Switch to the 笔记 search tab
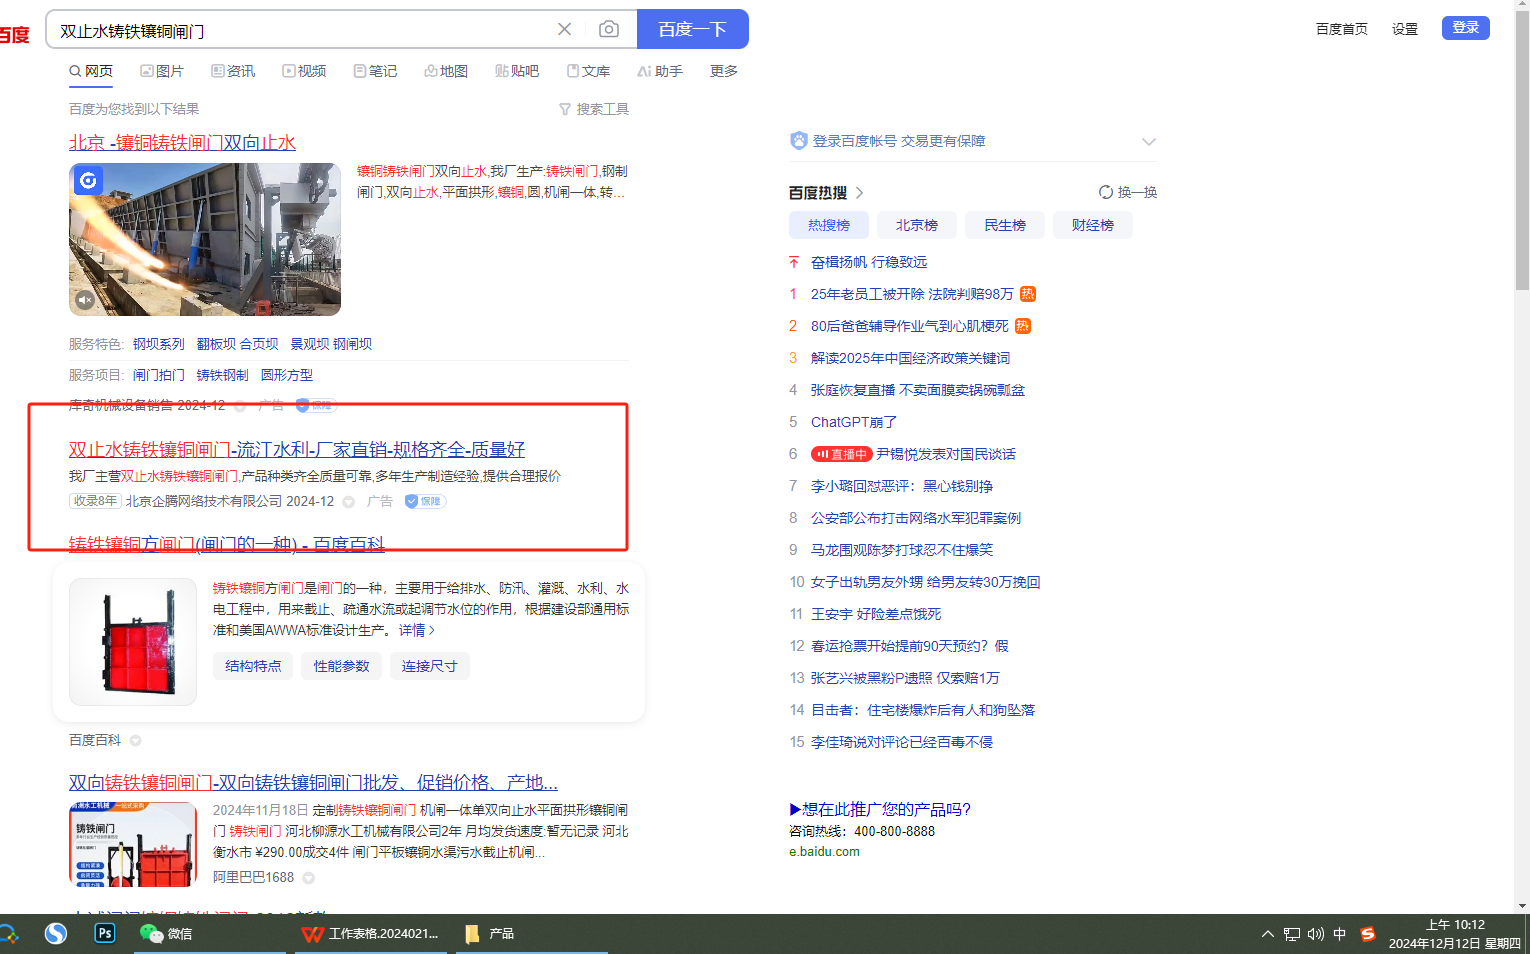This screenshot has height=954, width=1530. click(x=375, y=71)
